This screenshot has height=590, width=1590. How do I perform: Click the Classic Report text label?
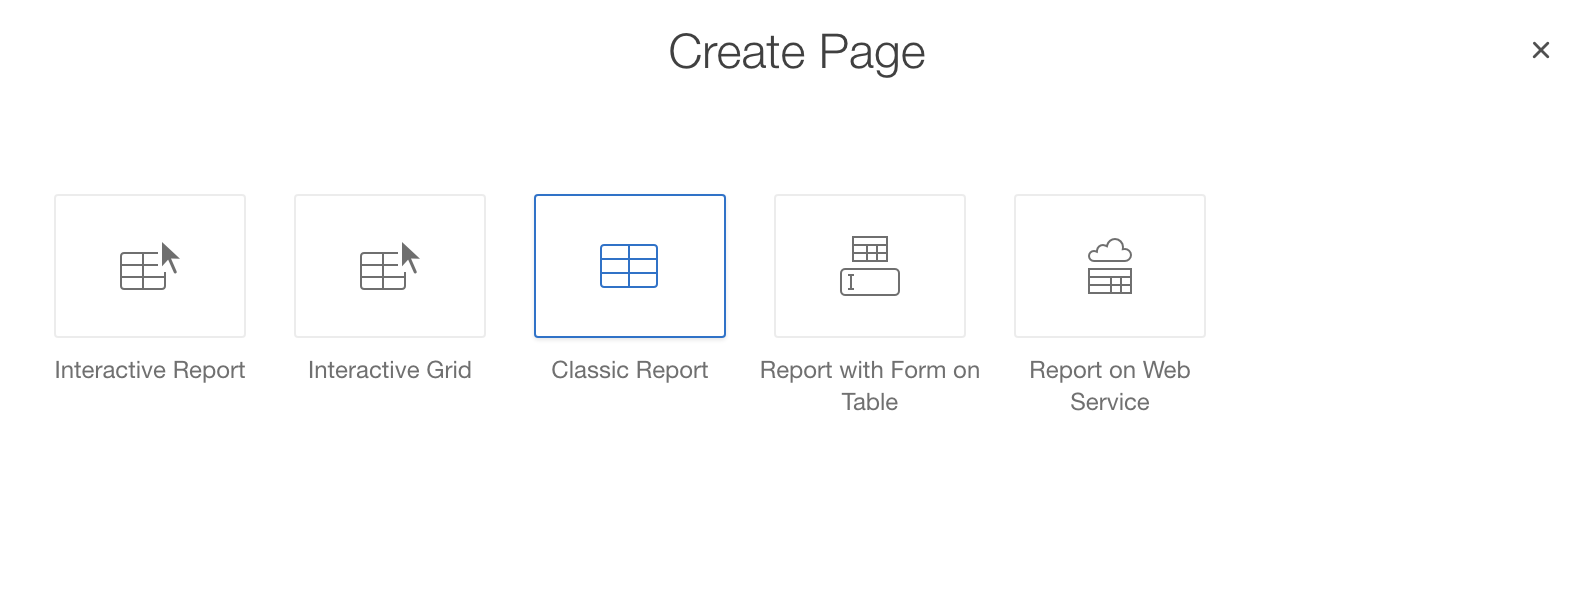pyautogui.click(x=630, y=370)
